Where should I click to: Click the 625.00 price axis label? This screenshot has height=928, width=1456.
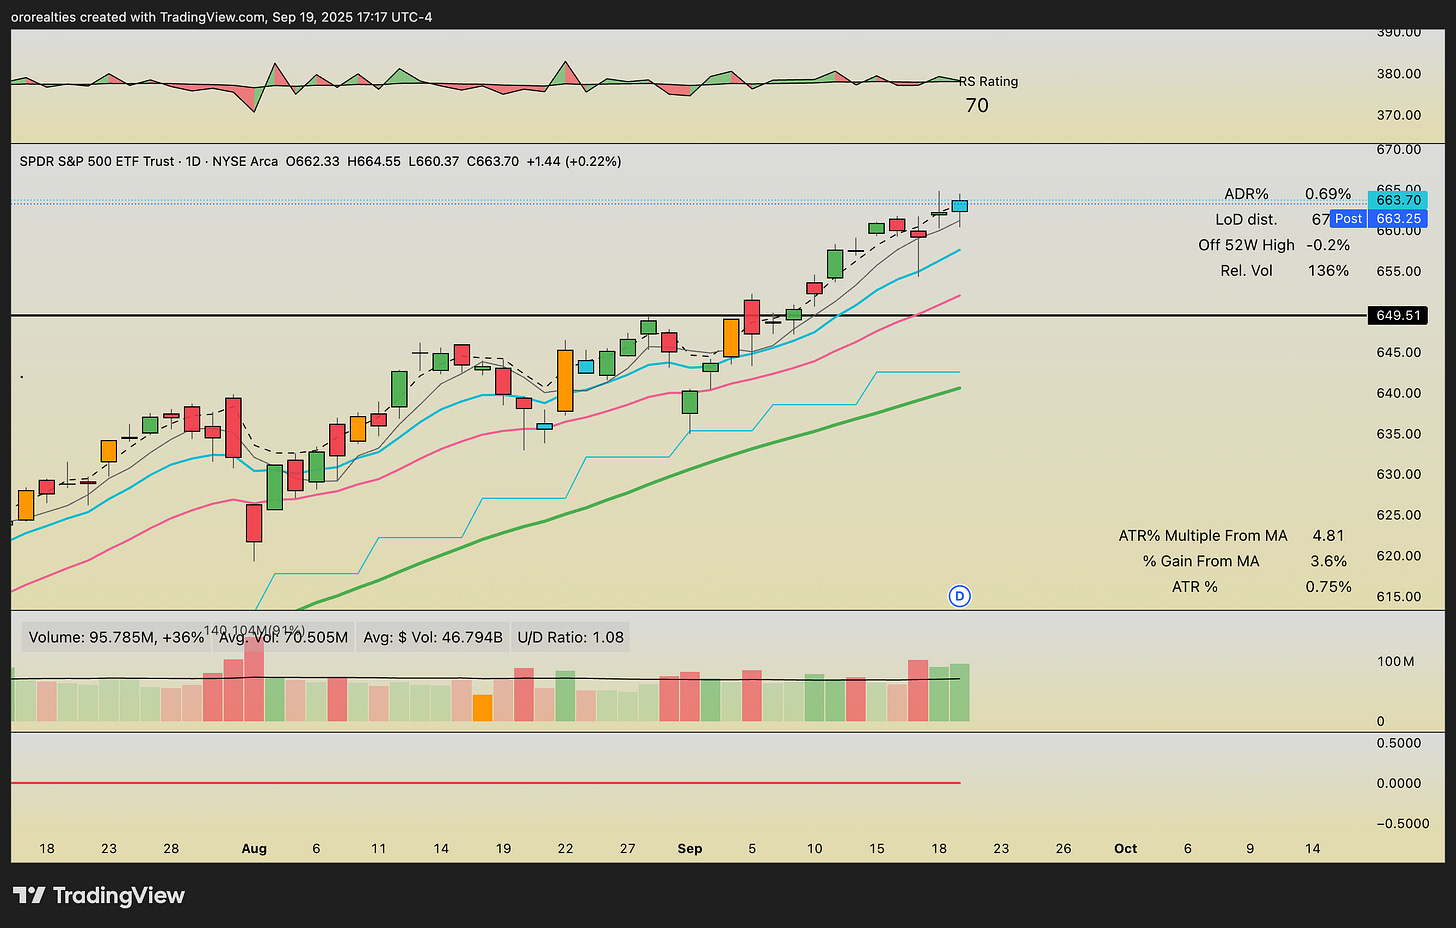click(1399, 515)
